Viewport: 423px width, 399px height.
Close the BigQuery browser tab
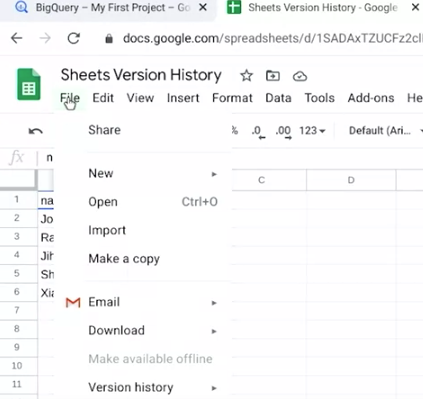203,7
